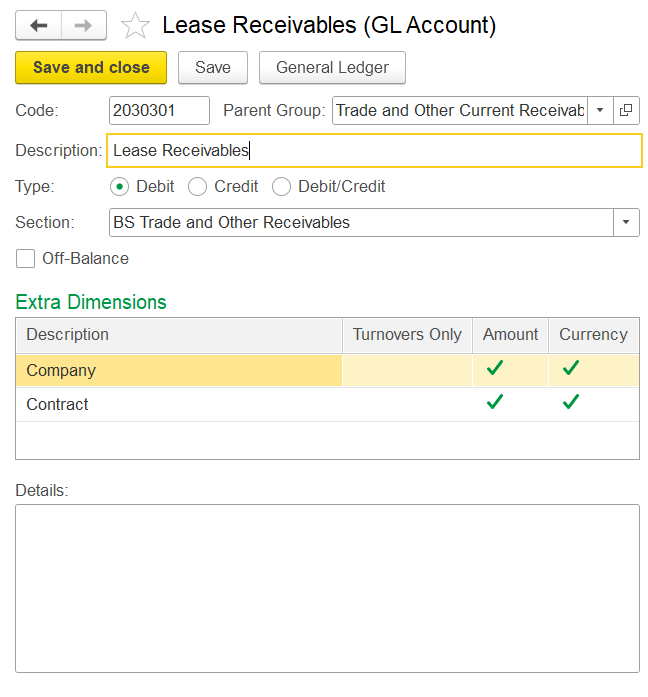The height and width of the screenshot is (697, 648).
Task: Click the Code input field
Action: click(x=158, y=110)
